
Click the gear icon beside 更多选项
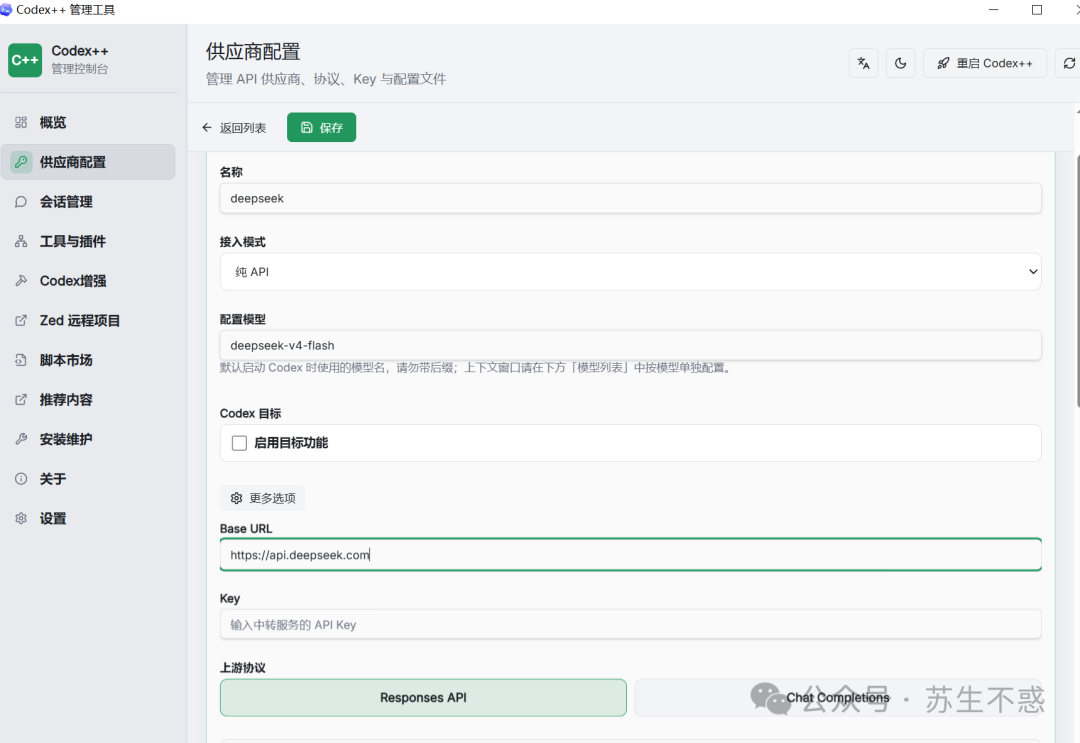[236, 498]
